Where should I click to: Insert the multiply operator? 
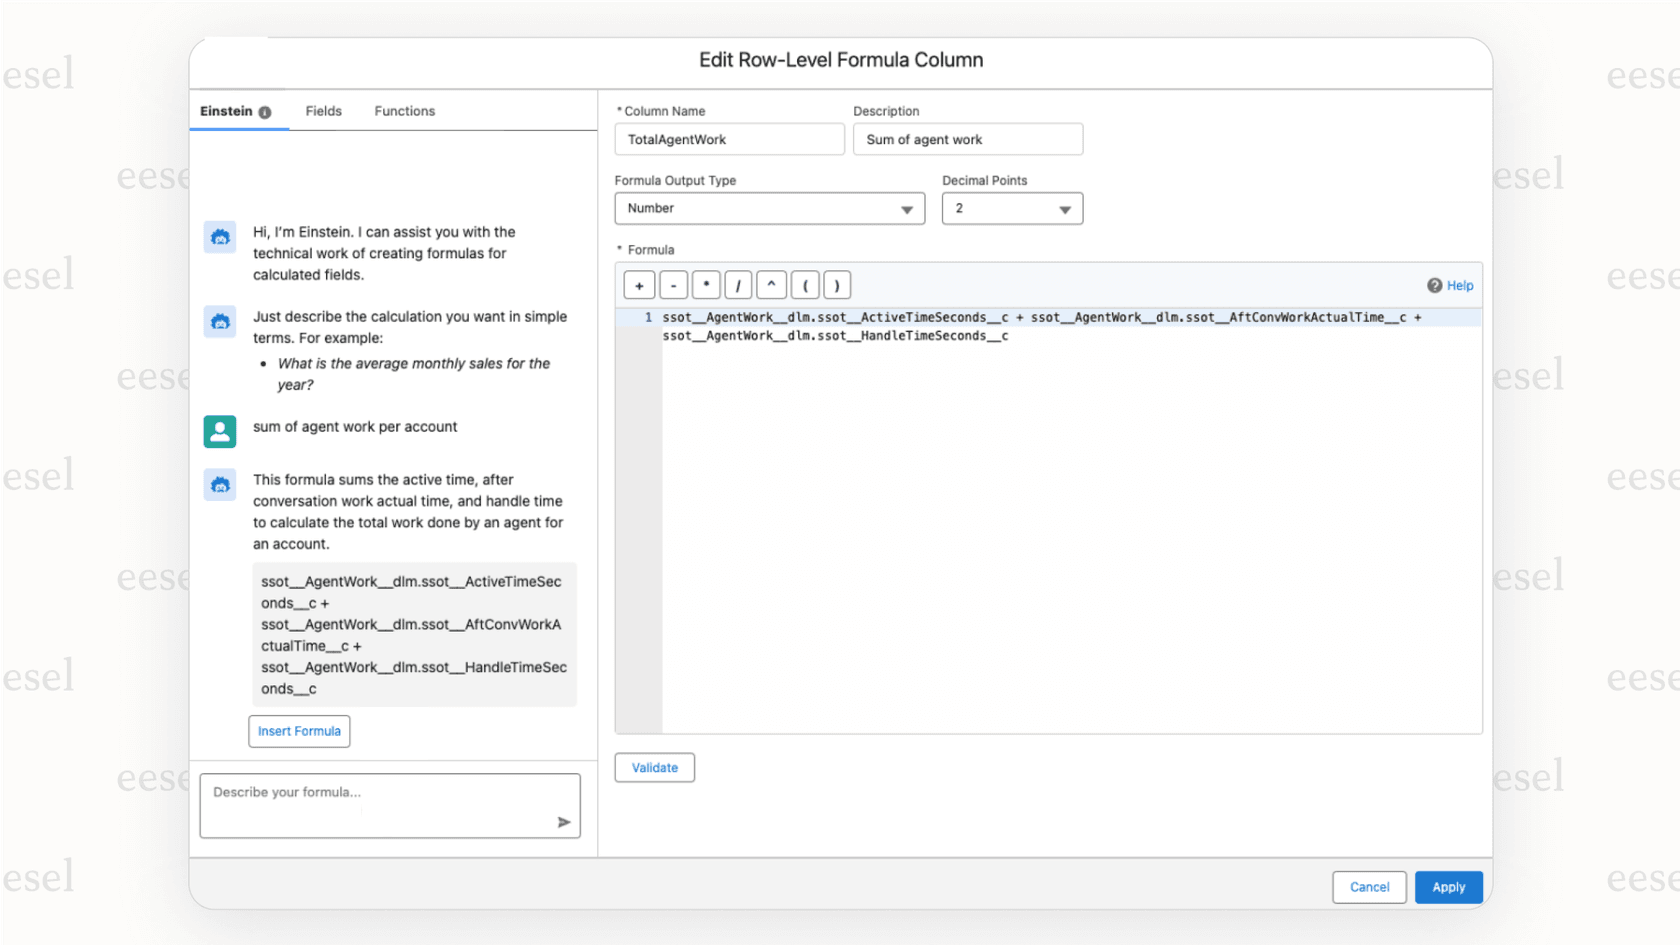pyautogui.click(x=706, y=285)
